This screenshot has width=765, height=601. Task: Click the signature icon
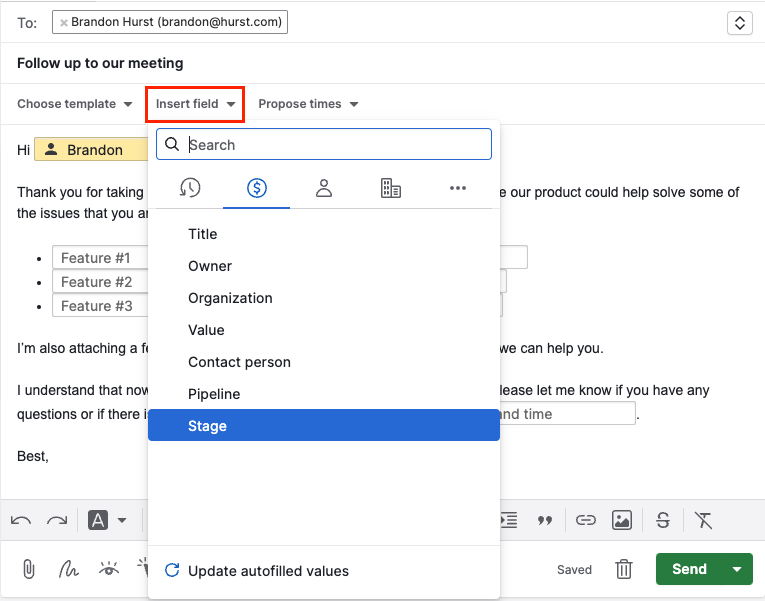coord(68,569)
